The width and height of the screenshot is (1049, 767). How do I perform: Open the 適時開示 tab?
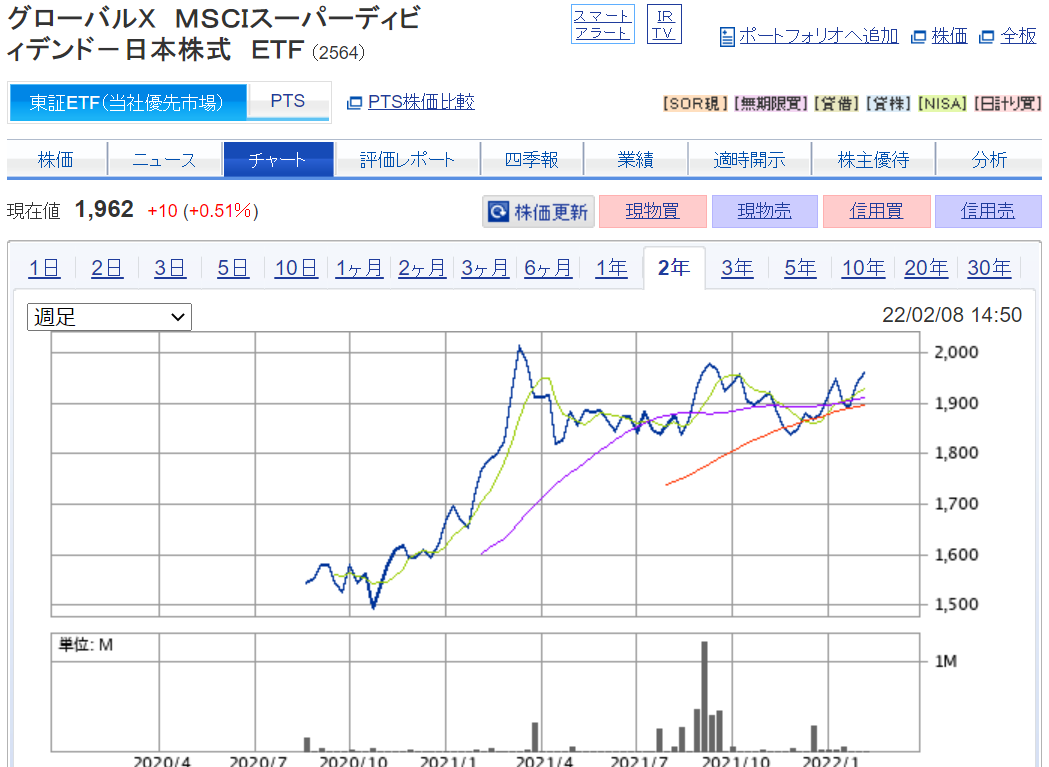click(749, 159)
